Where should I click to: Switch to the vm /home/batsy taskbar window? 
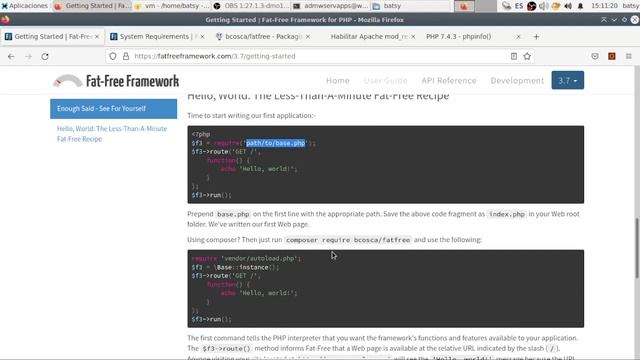click(x=172, y=6)
